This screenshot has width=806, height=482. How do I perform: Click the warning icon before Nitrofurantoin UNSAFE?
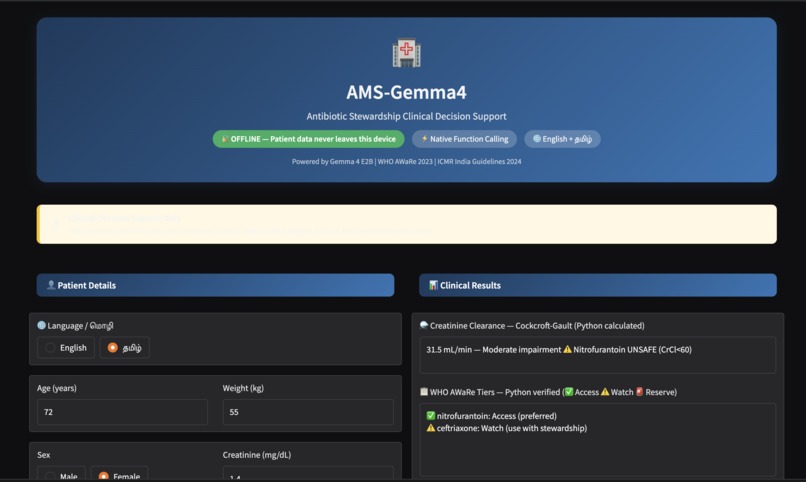567,349
